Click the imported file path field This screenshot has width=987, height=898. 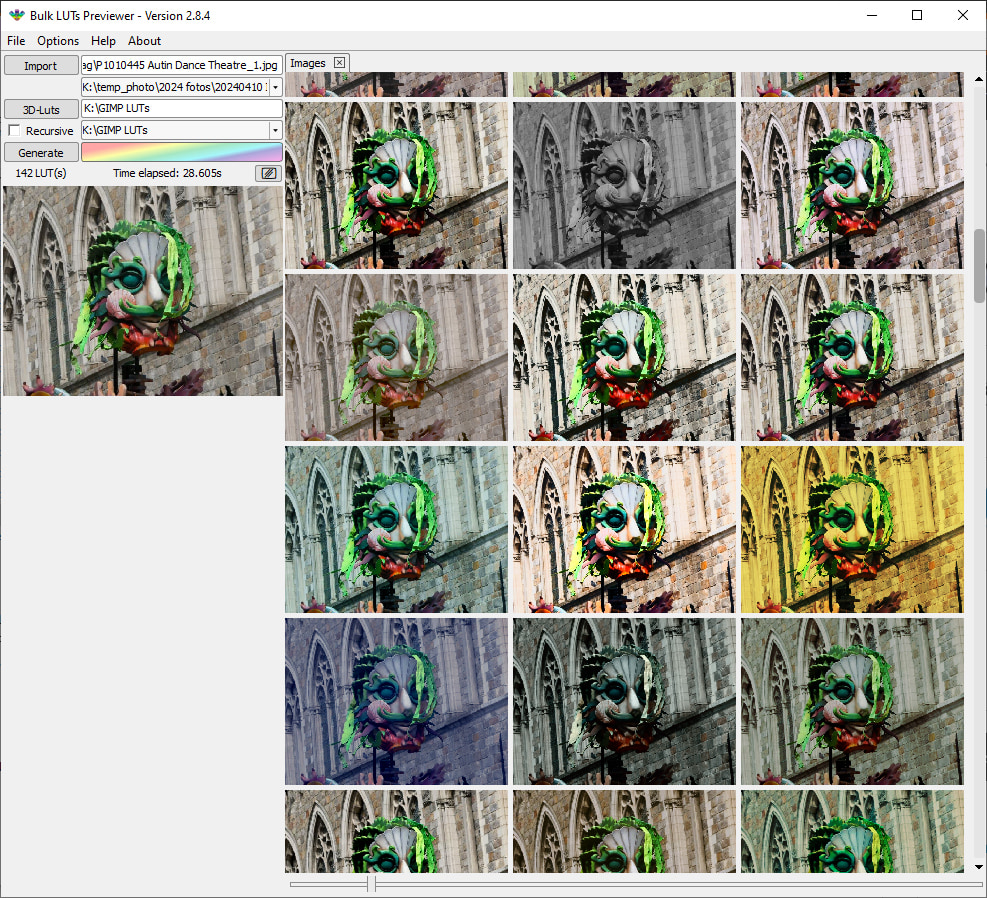pyautogui.click(x=181, y=65)
